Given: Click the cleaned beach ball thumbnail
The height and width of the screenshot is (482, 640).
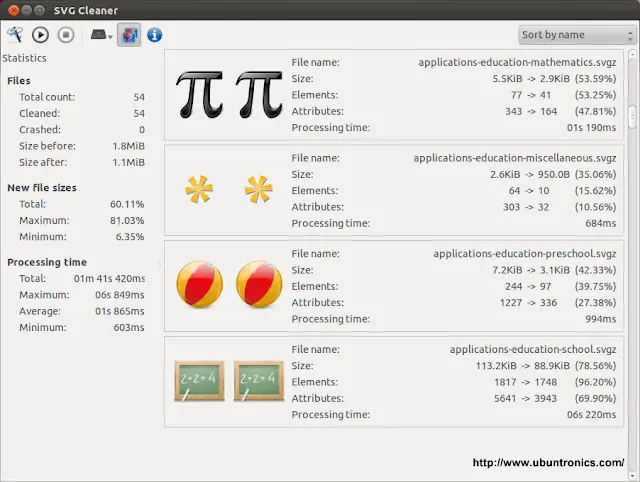Looking at the screenshot, I should 259,284.
